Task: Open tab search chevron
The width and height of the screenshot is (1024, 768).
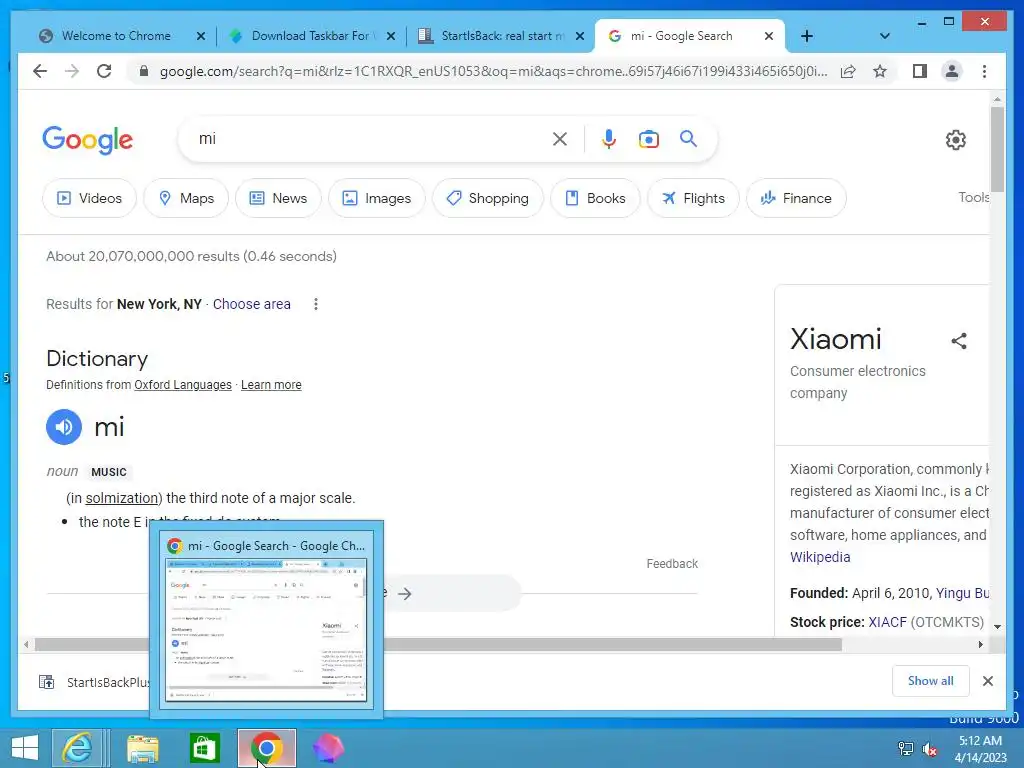Action: coord(885,36)
